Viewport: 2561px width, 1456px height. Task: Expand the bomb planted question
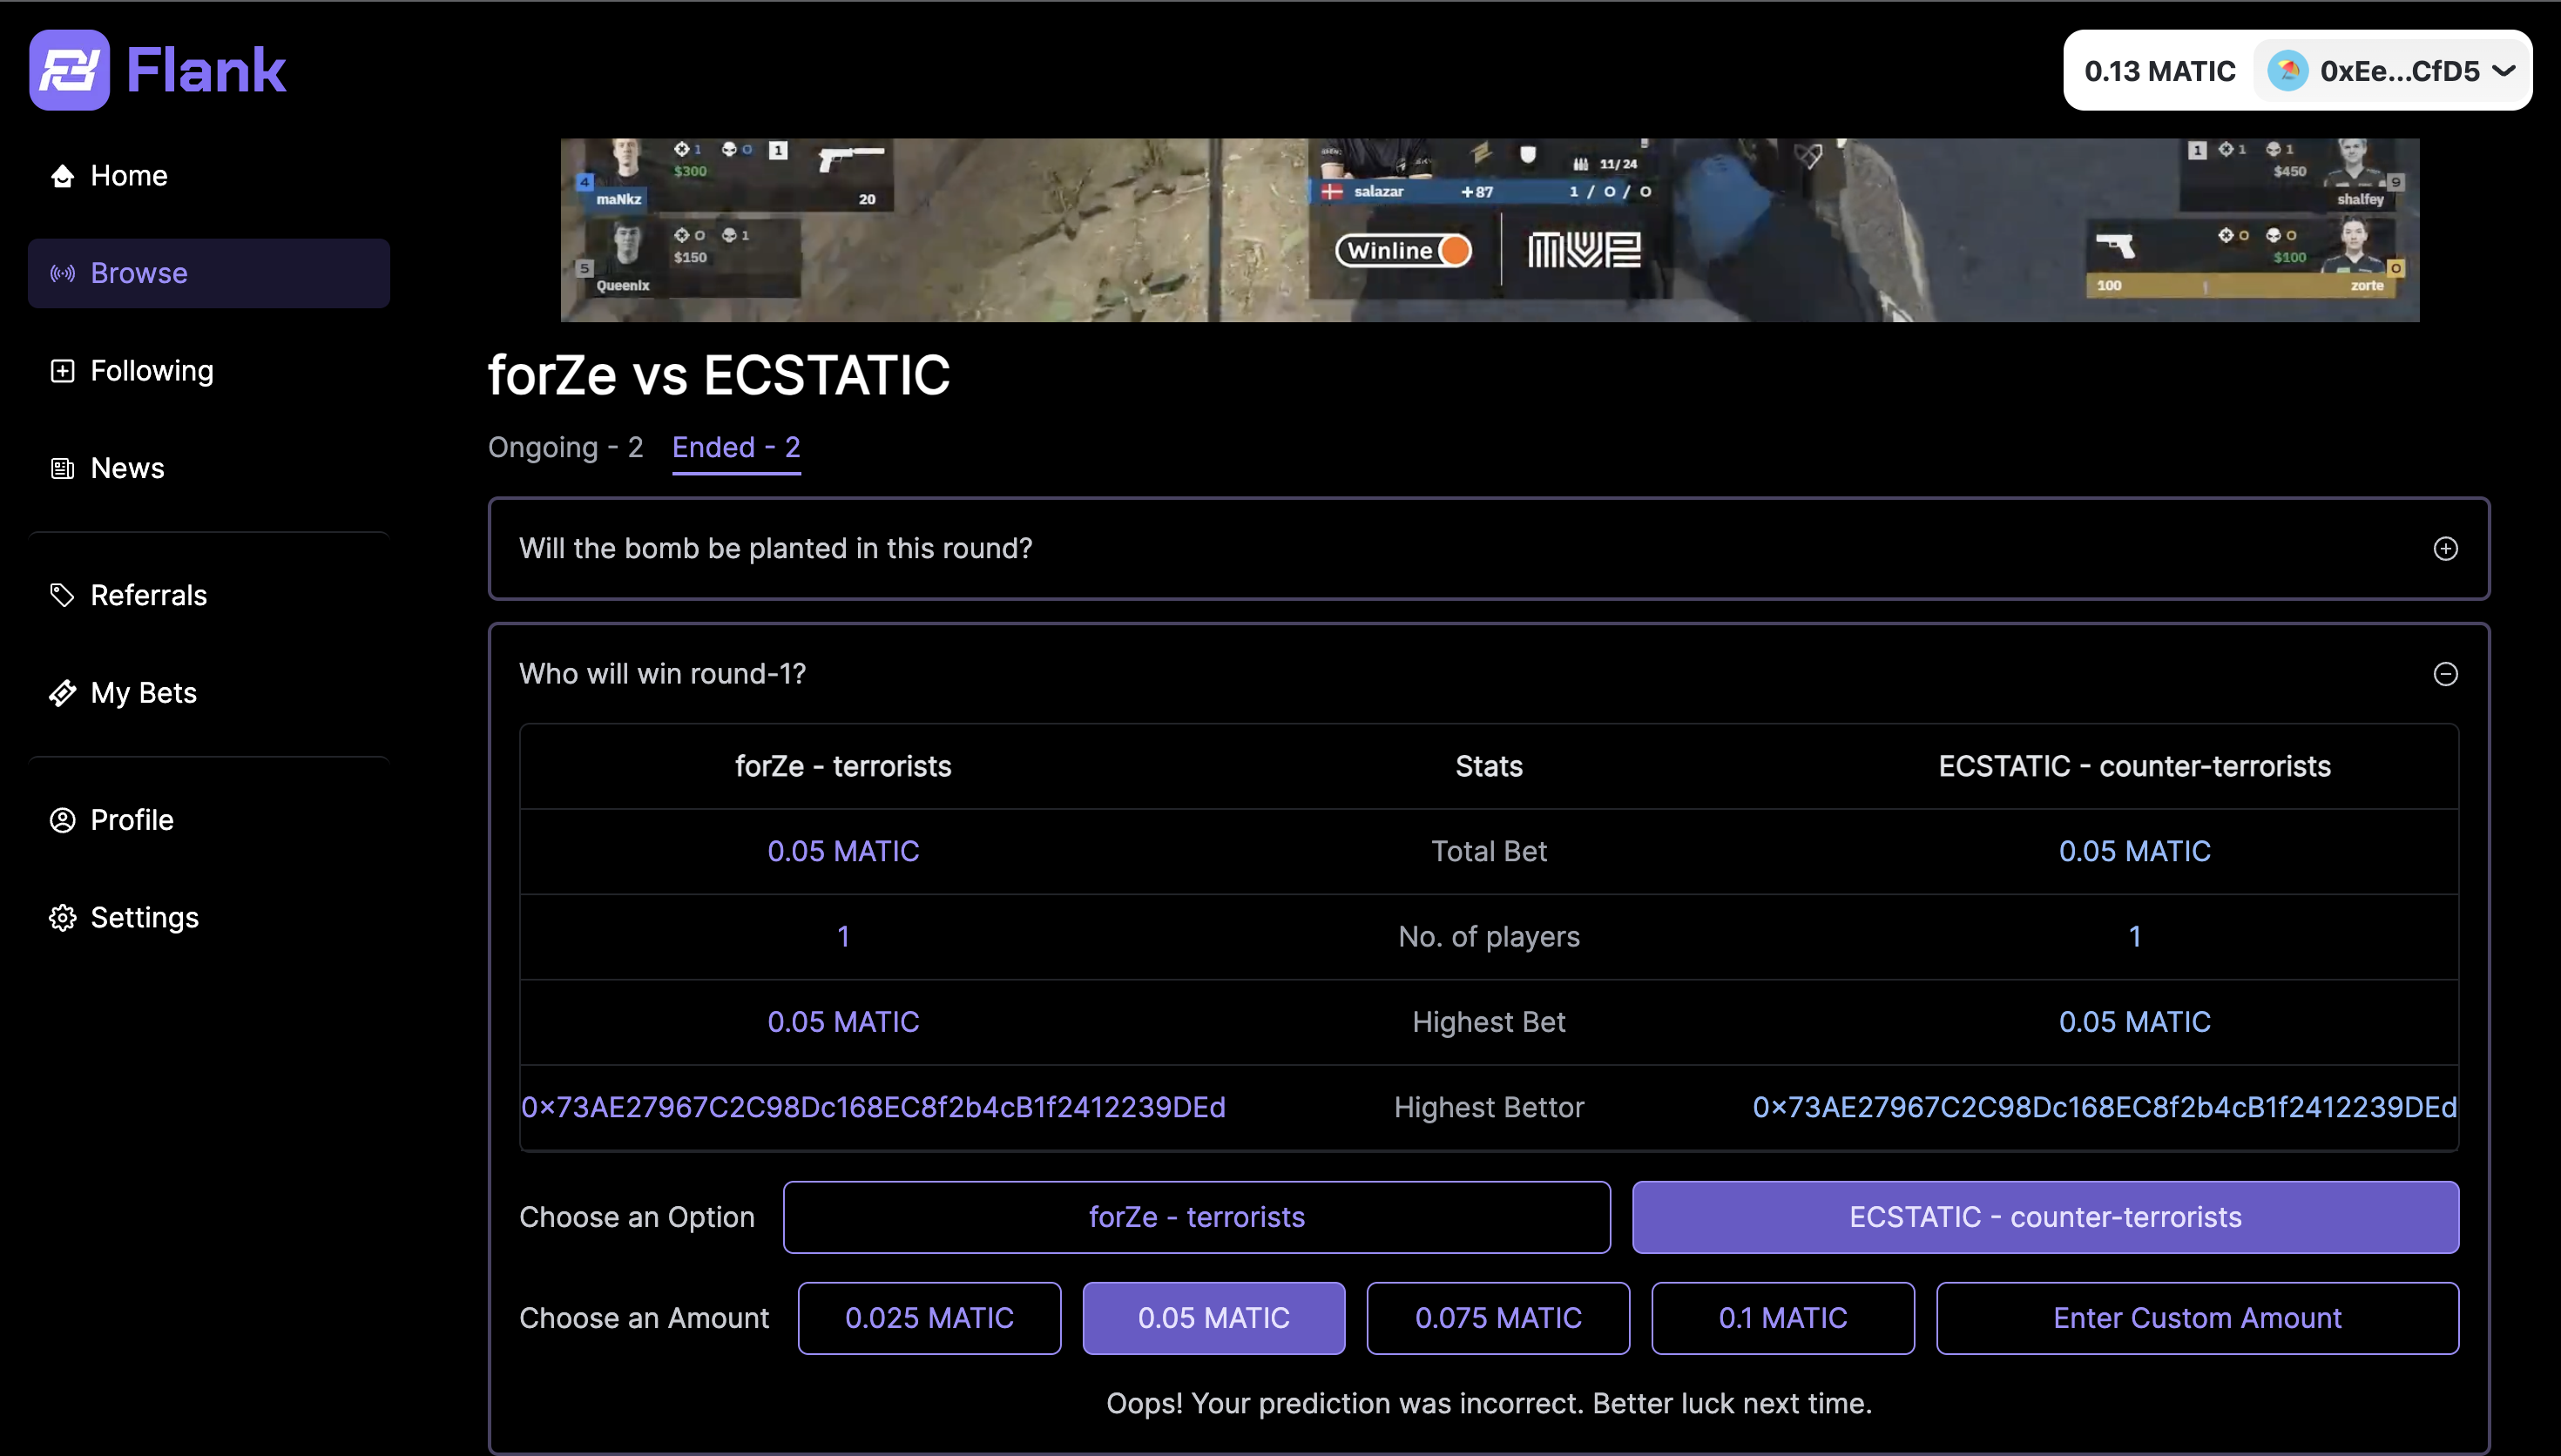tap(2445, 548)
